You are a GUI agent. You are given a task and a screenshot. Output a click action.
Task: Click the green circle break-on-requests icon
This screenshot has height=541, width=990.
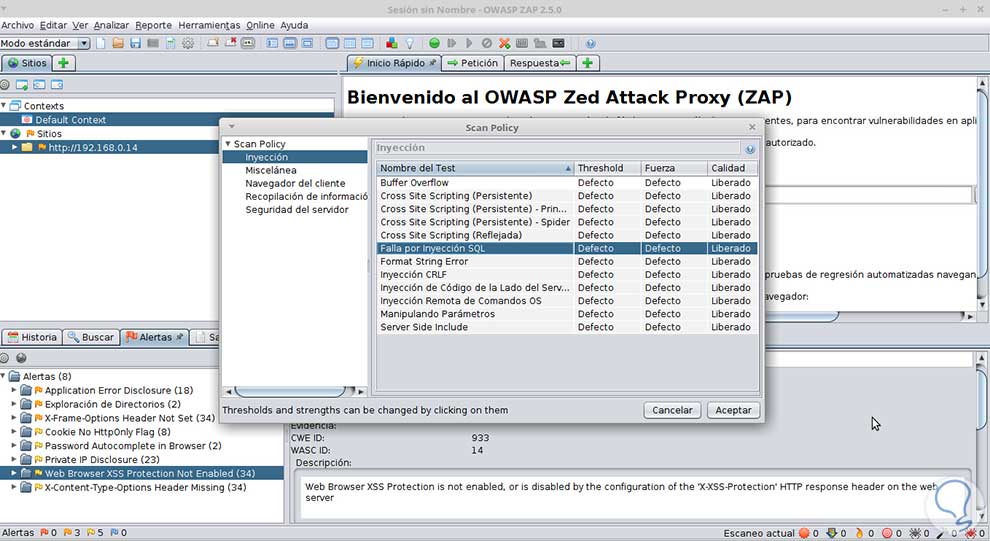click(x=434, y=43)
